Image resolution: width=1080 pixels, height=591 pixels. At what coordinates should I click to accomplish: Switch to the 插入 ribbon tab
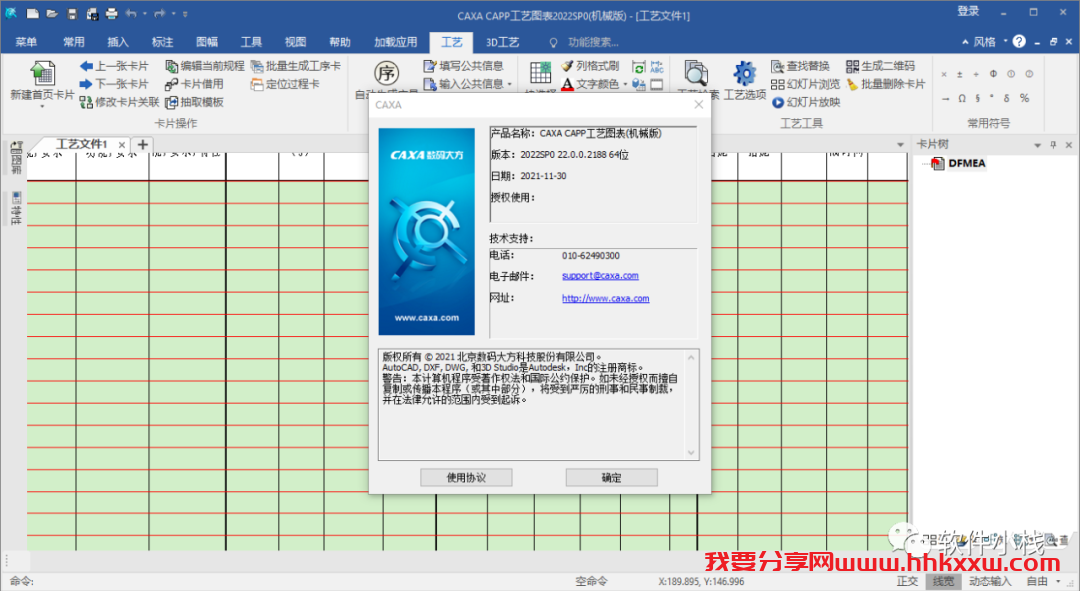coord(118,42)
